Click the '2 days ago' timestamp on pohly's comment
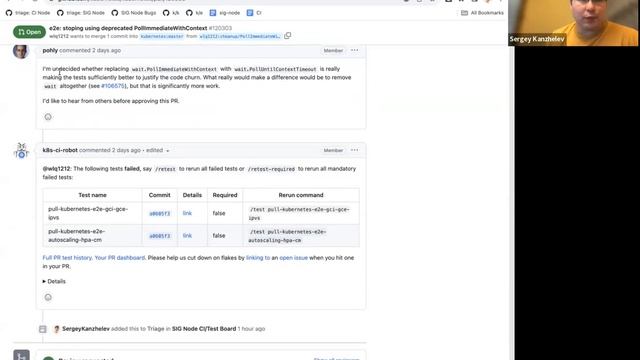Viewport: 640px width, 360px height. click(x=107, y=50)
